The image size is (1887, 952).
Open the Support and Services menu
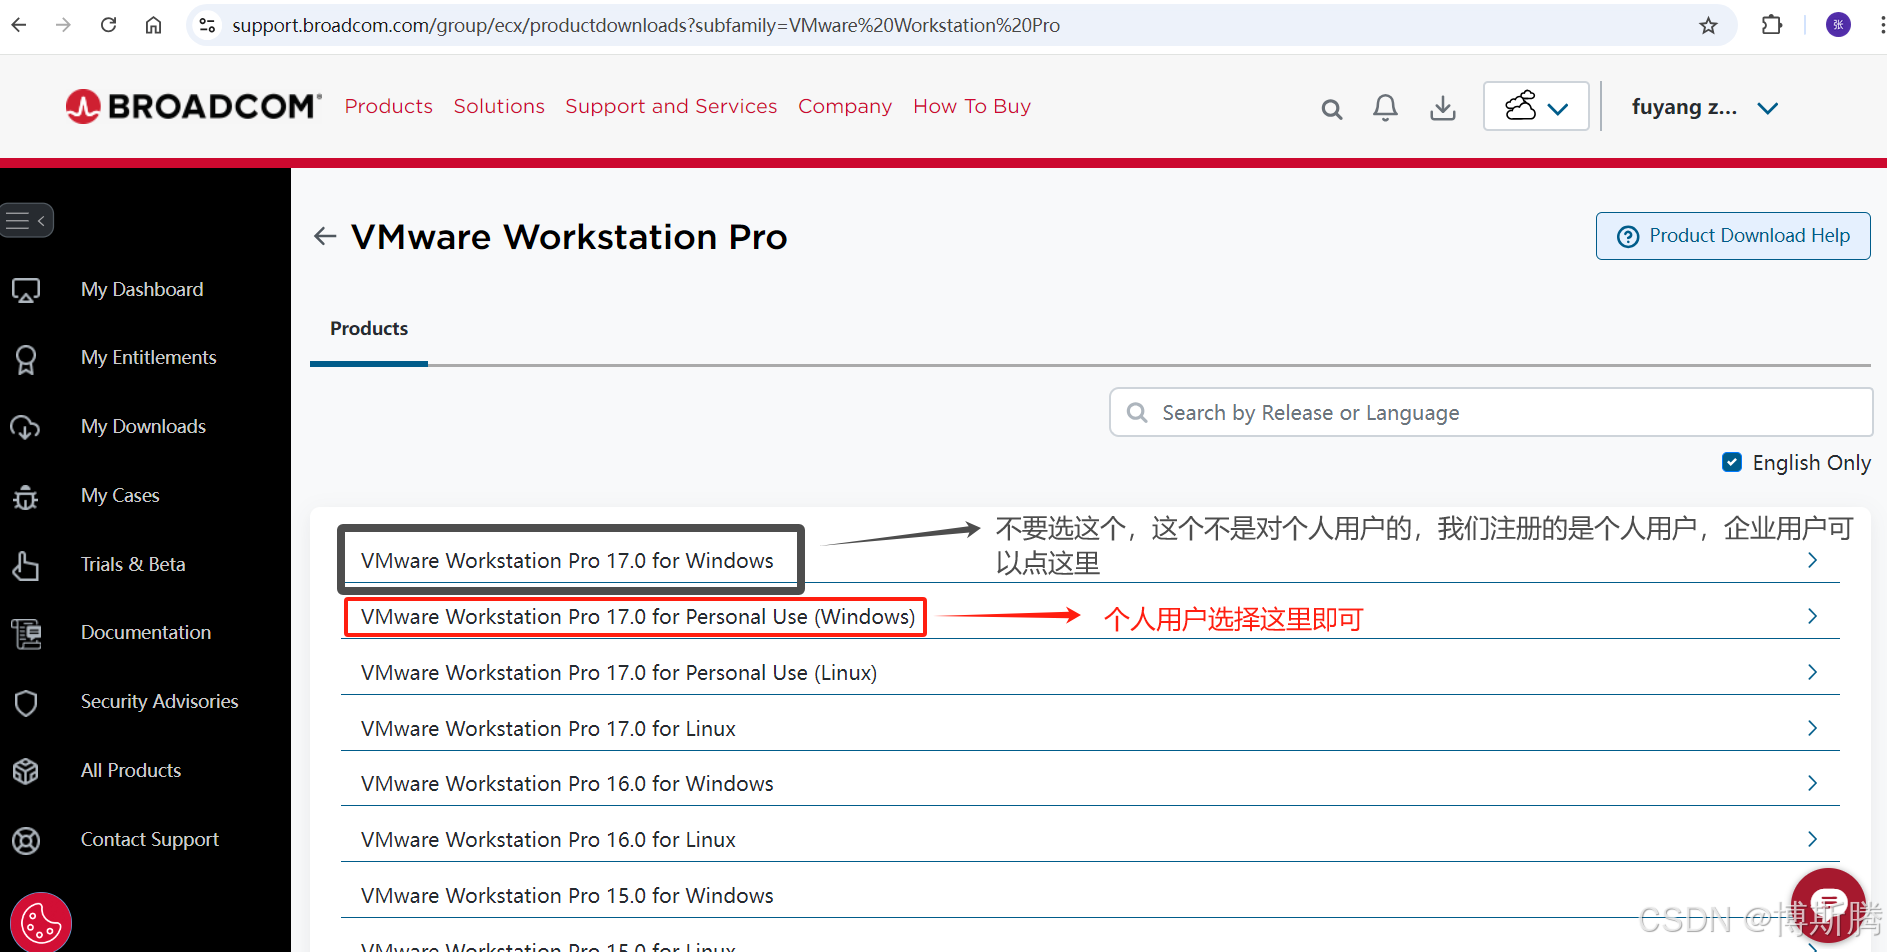[671, 106]
